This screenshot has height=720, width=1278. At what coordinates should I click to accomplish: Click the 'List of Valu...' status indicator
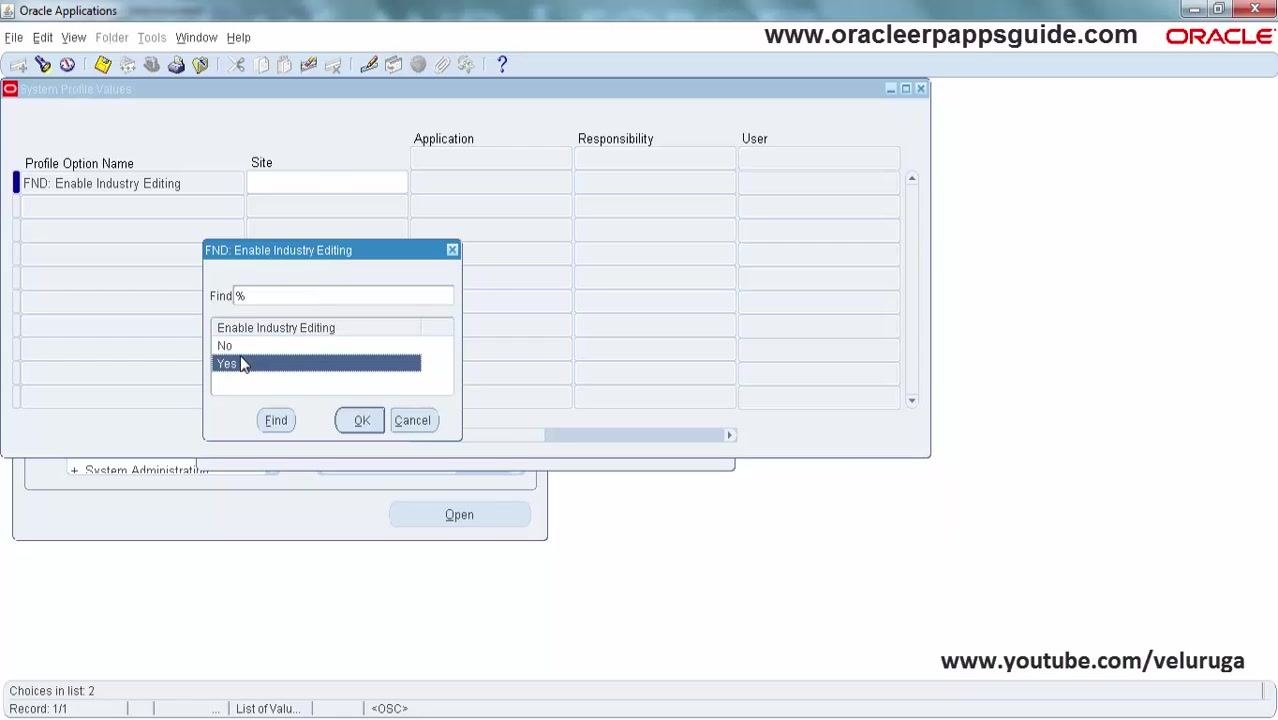(x=268, y=709)
